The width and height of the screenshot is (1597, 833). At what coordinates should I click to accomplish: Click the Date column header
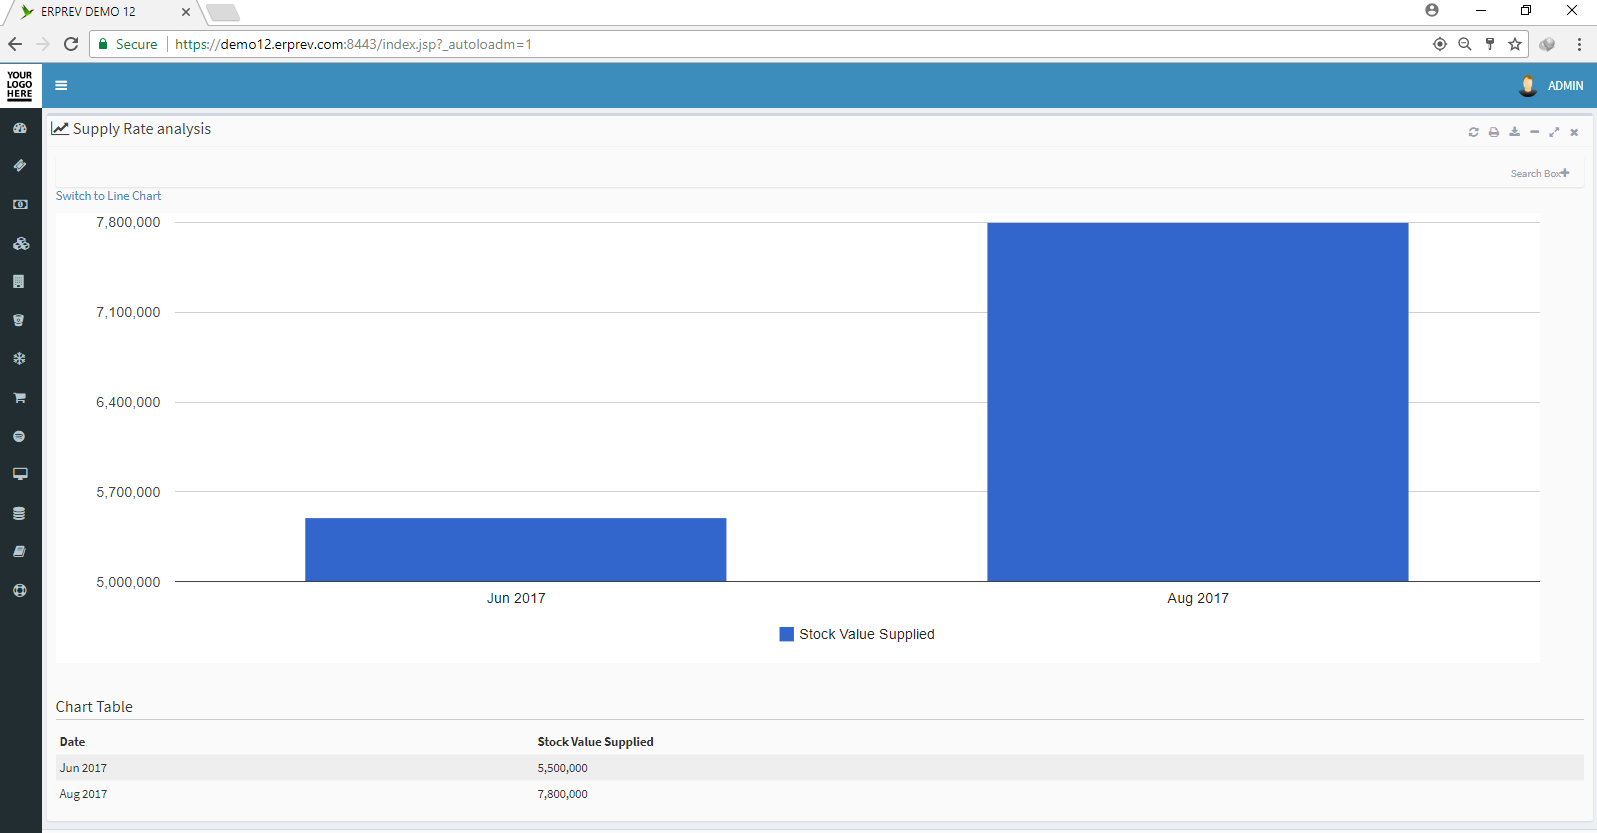(x=72, y=742)
